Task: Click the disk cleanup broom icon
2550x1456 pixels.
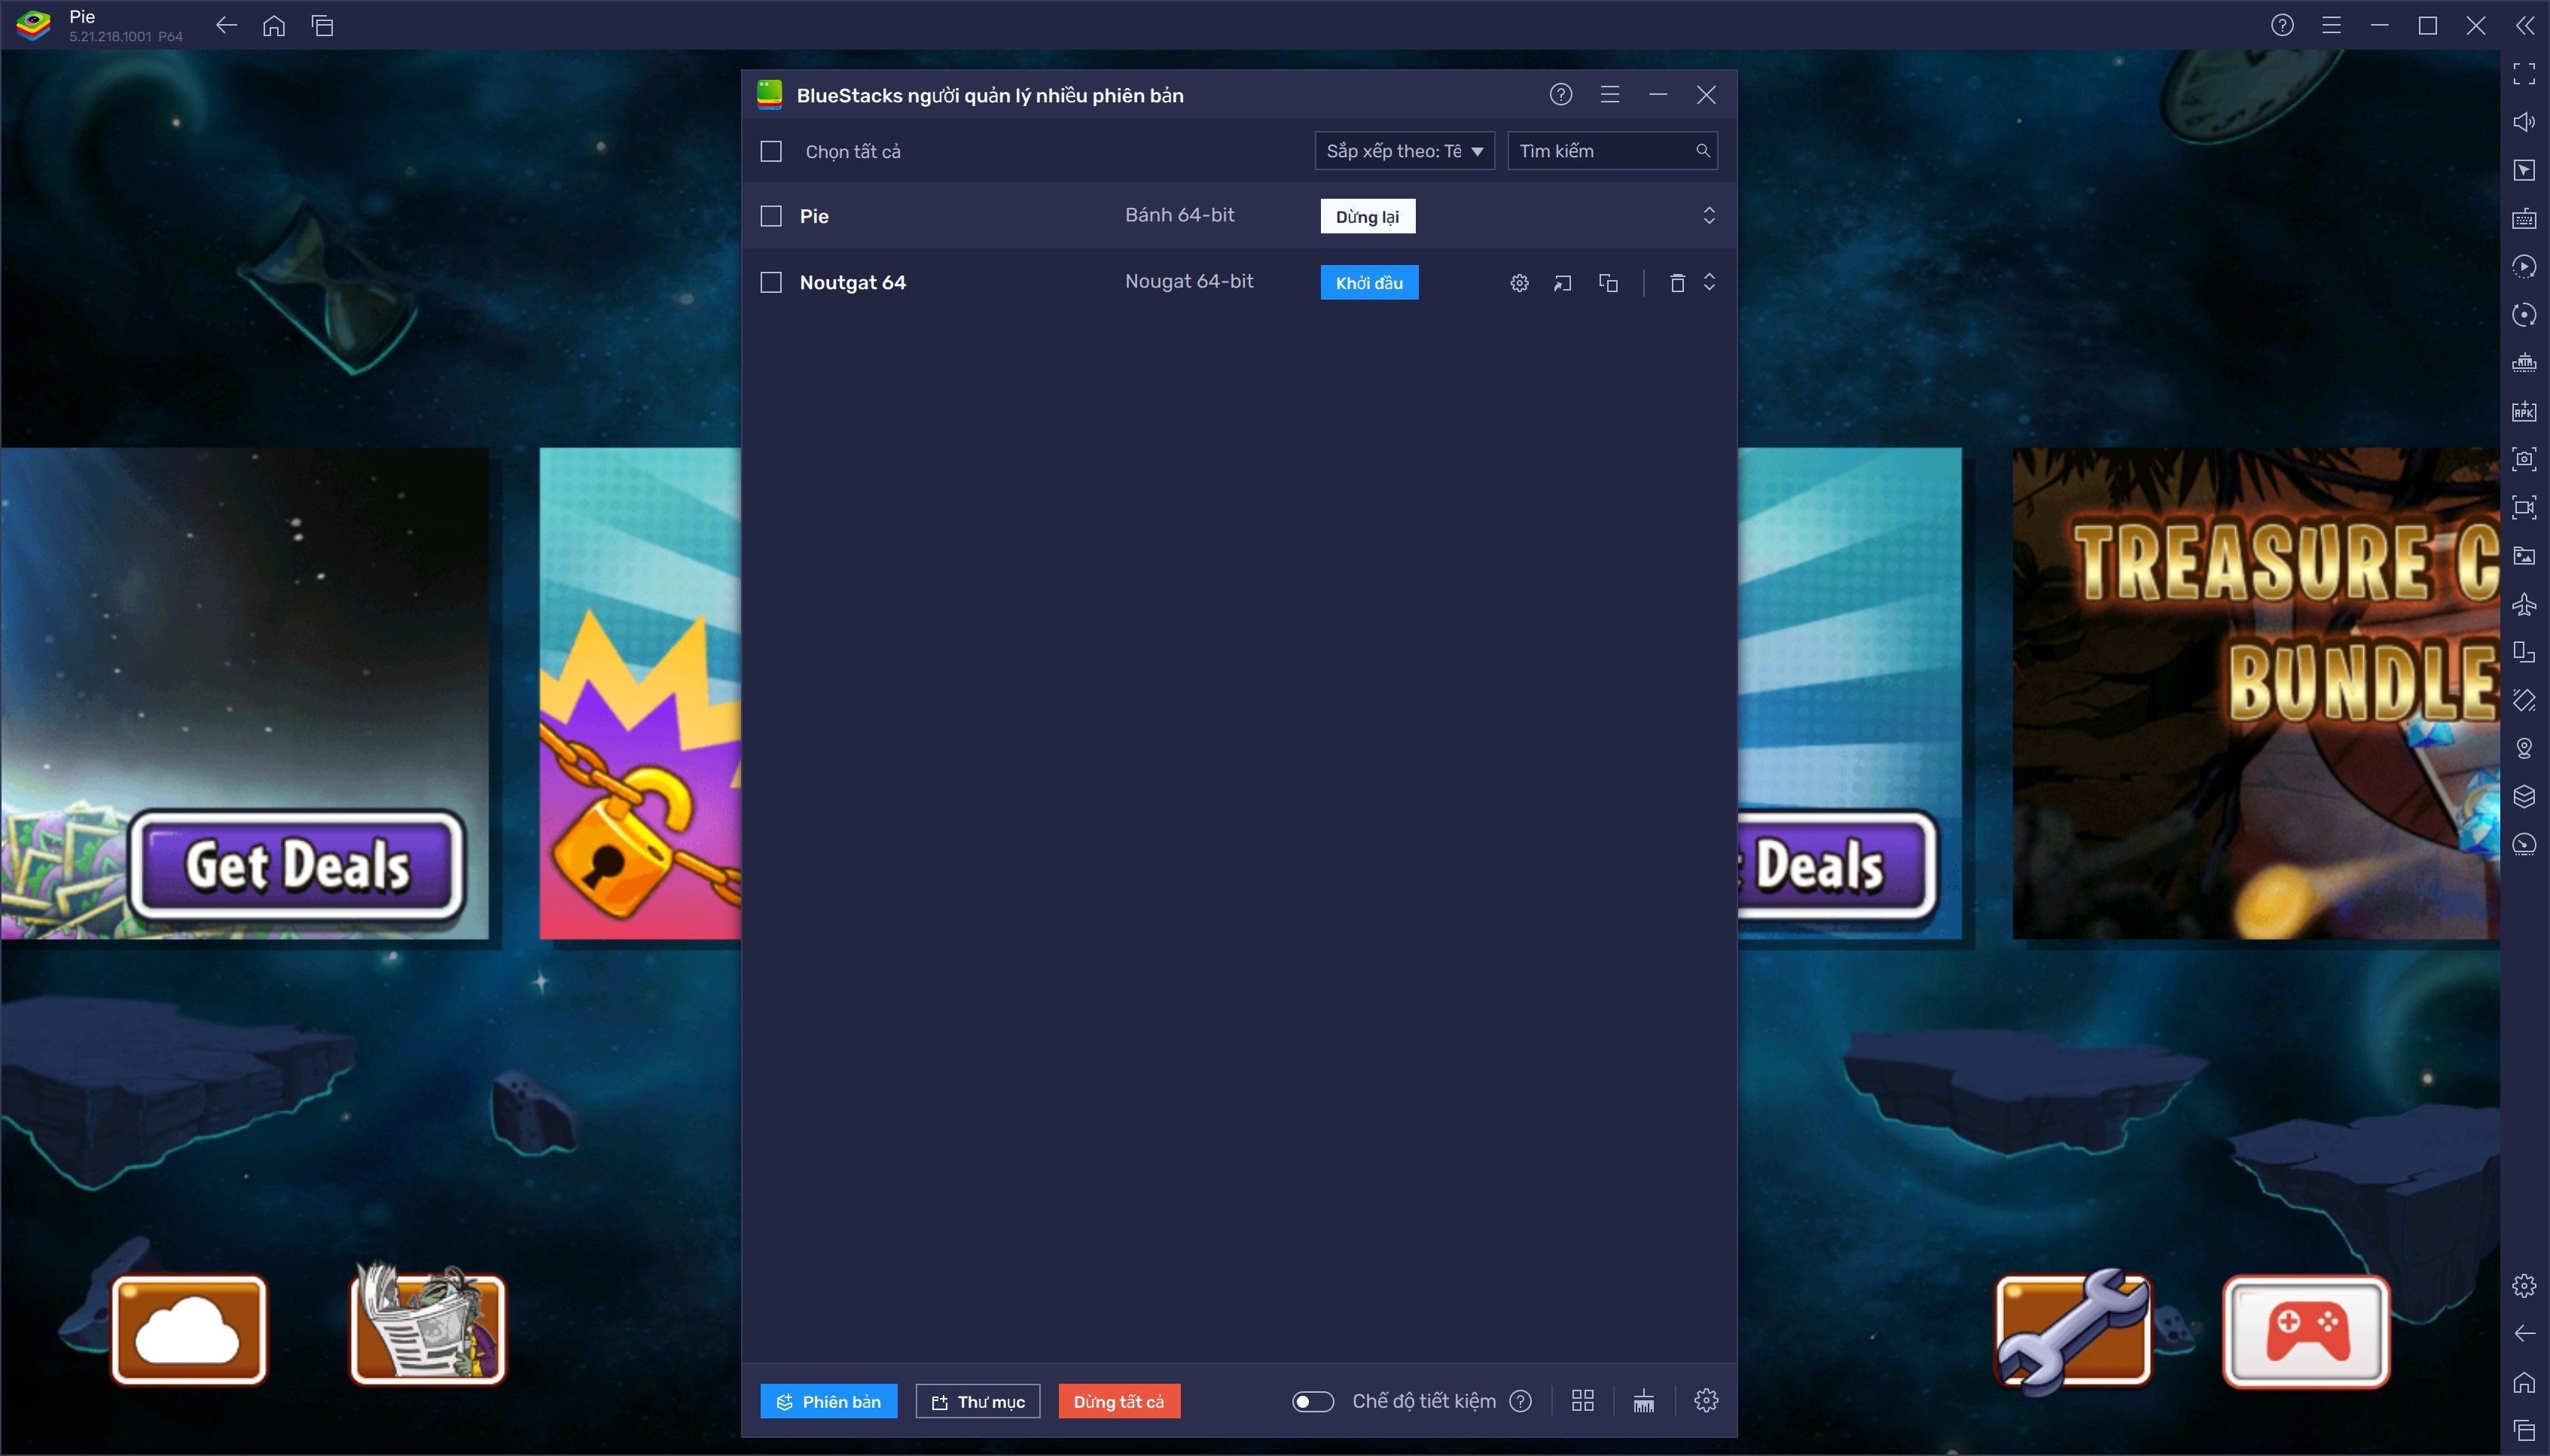Action: pyautogui.click(x=1643, y=1401)
